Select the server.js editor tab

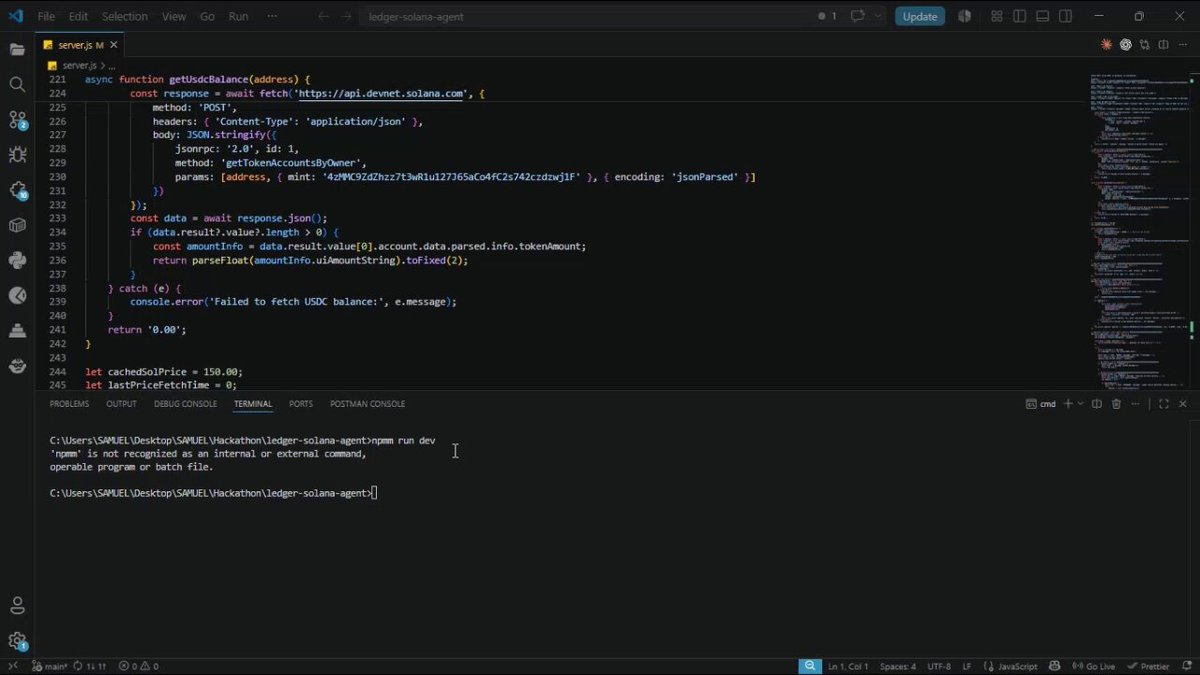[80, 45]
